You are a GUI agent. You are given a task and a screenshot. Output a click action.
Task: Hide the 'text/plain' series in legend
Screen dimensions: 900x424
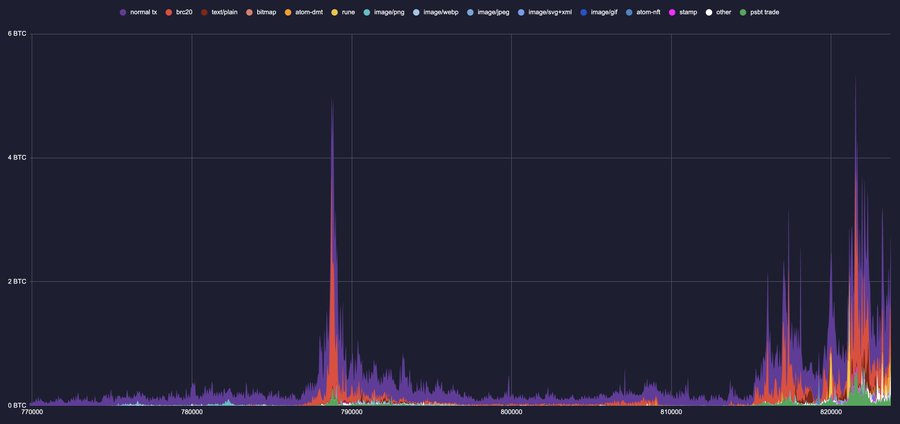(x=219, y=12)
